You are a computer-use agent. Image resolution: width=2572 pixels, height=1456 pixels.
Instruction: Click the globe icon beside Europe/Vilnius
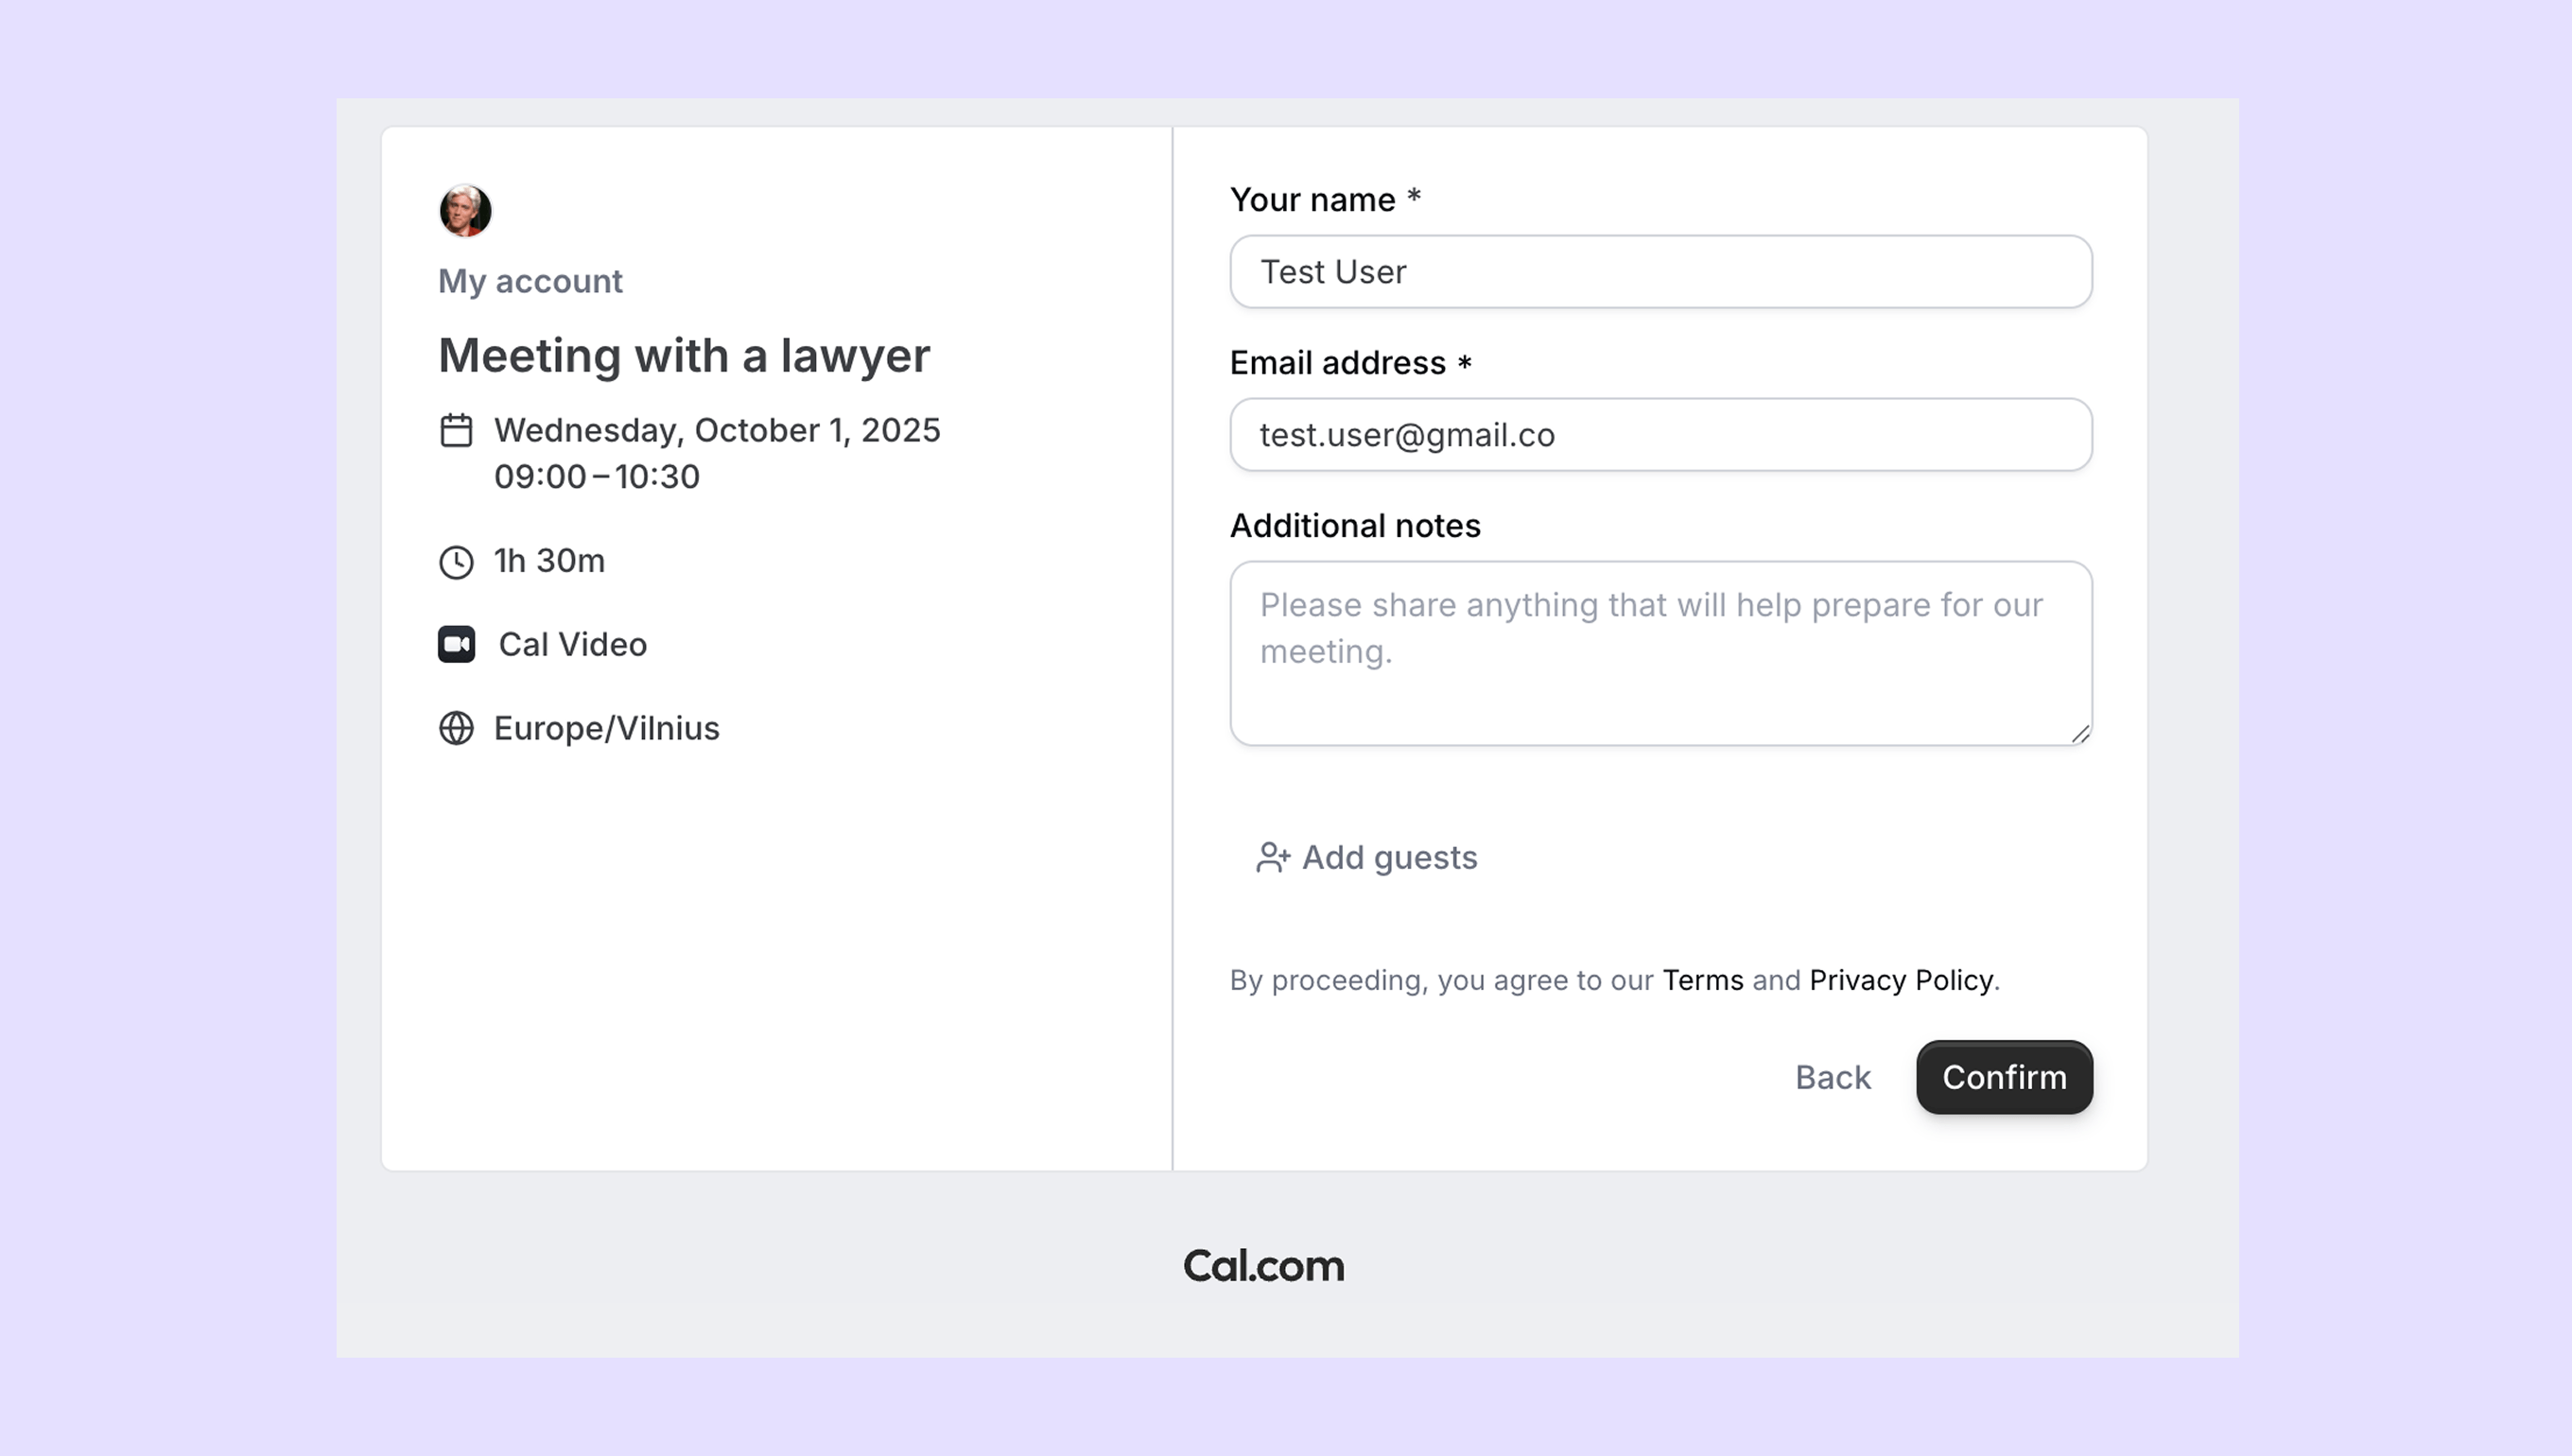coord(456,728)
